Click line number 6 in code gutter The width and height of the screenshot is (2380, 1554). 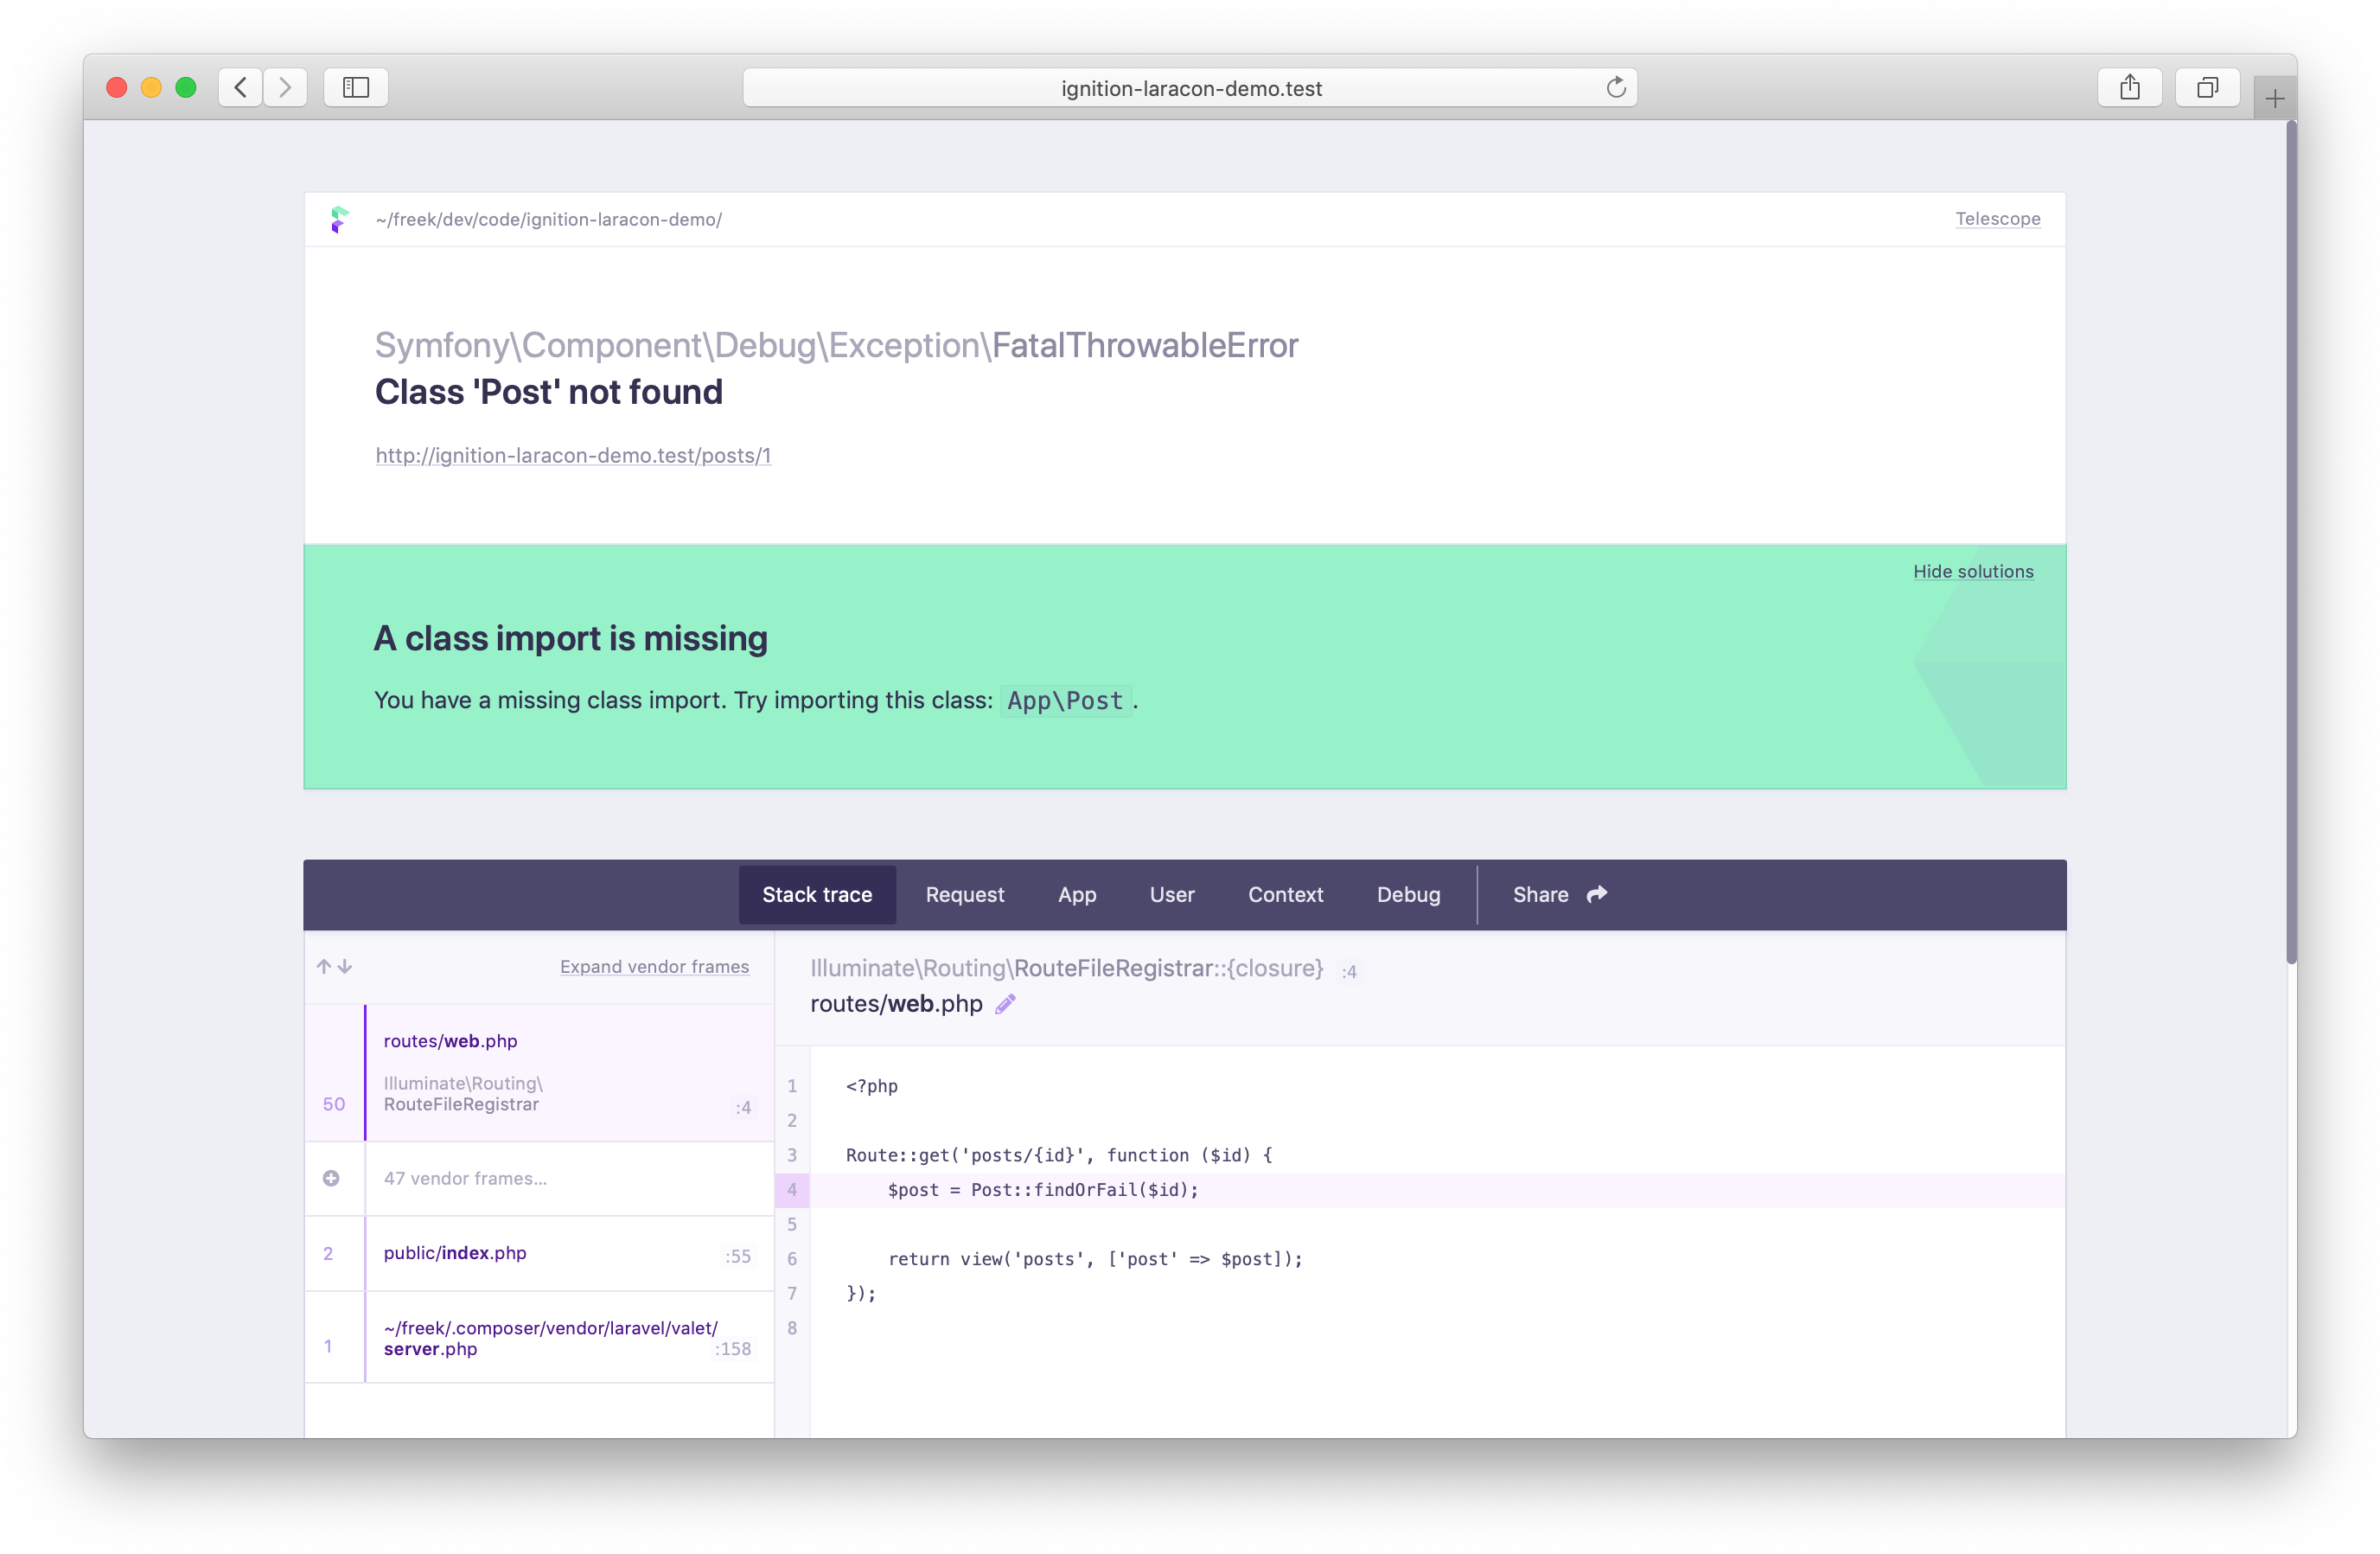(x=792, y=1259)
